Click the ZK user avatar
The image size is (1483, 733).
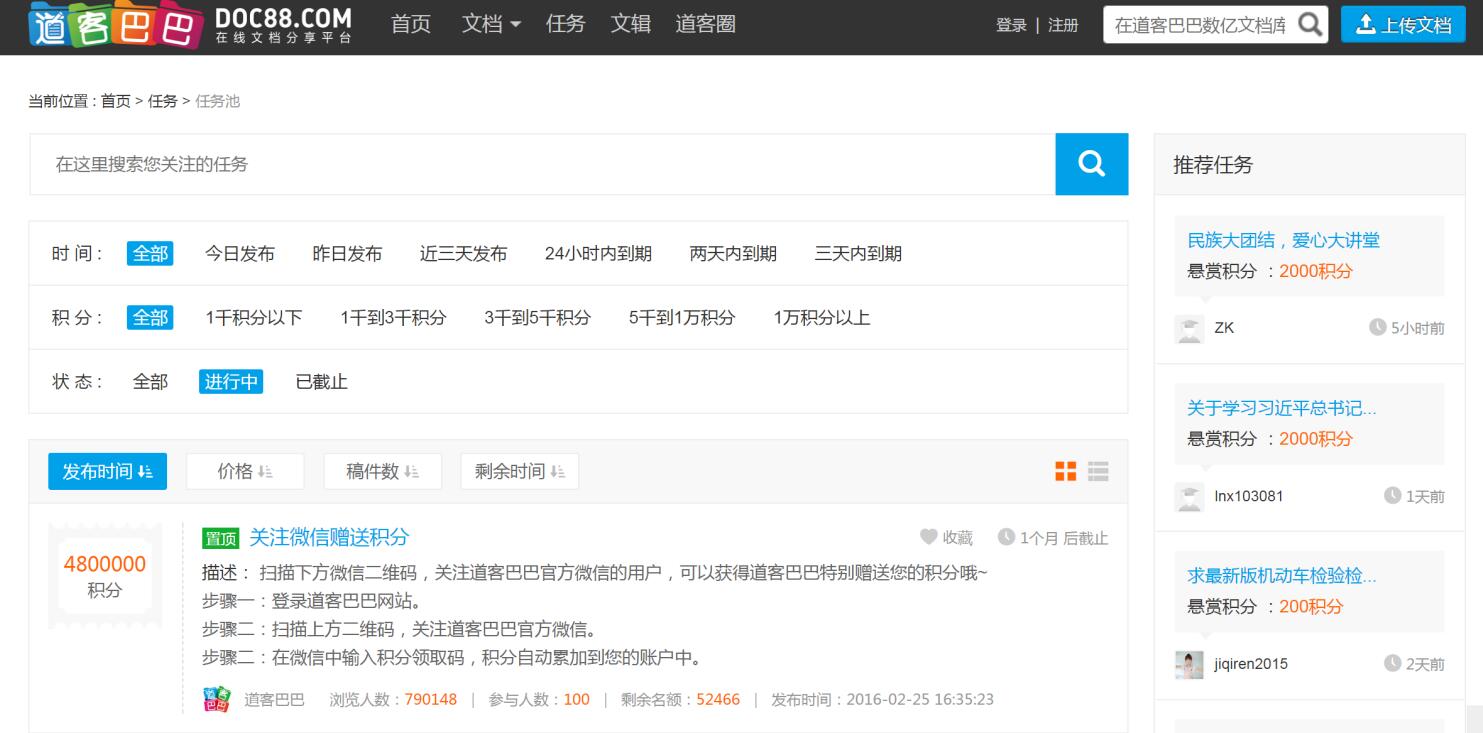click(1189, 328)
